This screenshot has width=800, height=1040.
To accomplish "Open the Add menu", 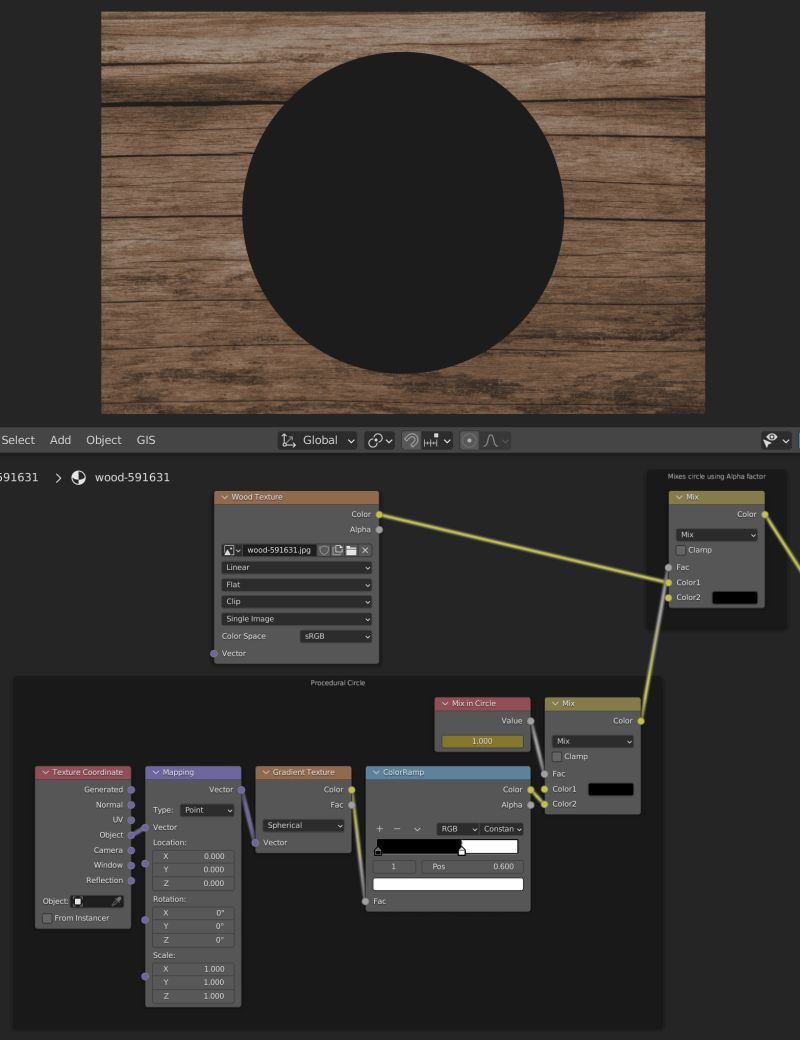I will pyautogui.click(x=60, y=440).
